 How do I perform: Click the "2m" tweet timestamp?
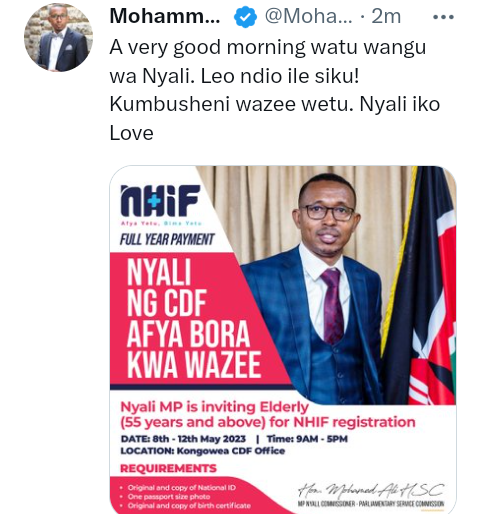[x=386, y=16]
